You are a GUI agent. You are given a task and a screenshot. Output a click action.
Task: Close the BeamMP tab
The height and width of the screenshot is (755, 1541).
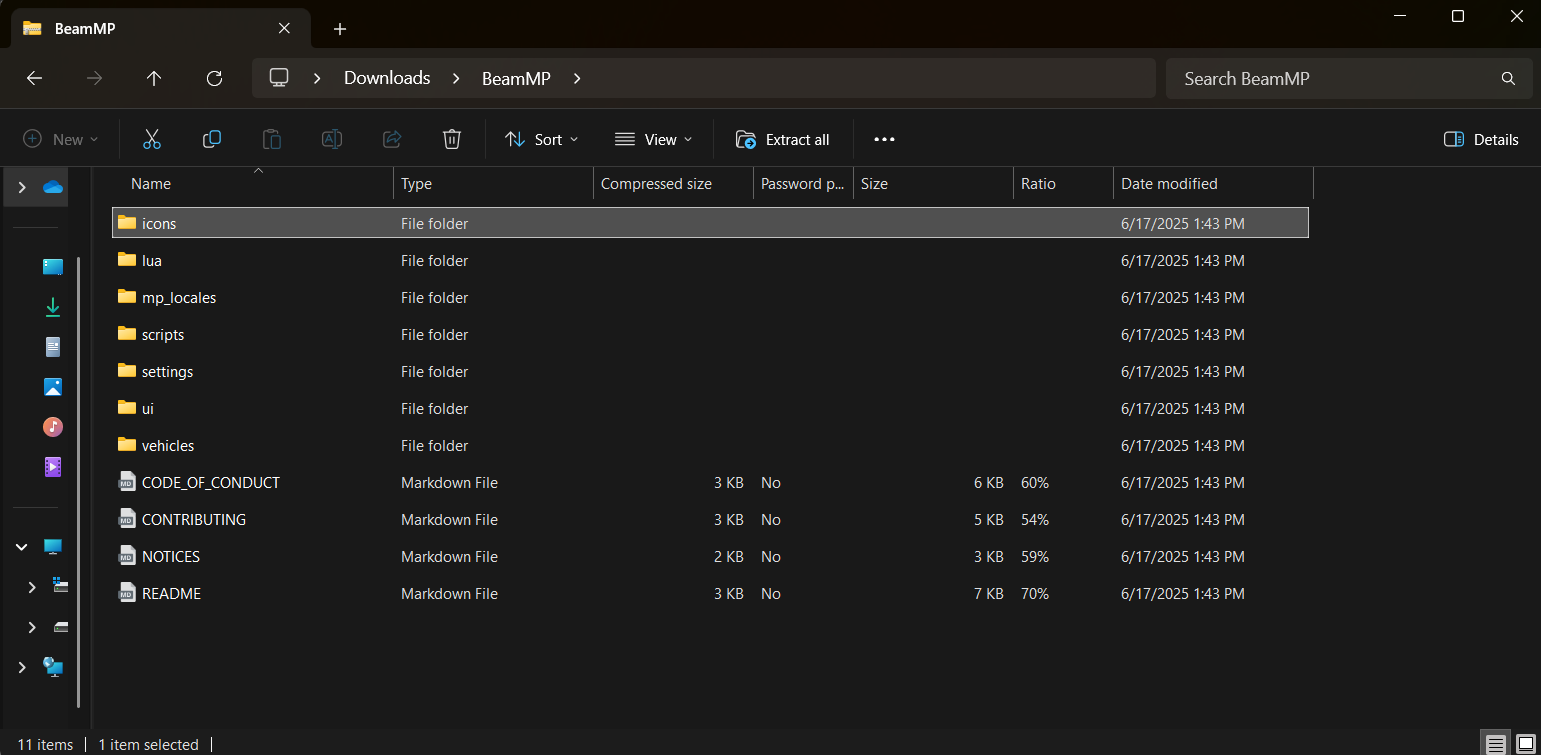284,29
